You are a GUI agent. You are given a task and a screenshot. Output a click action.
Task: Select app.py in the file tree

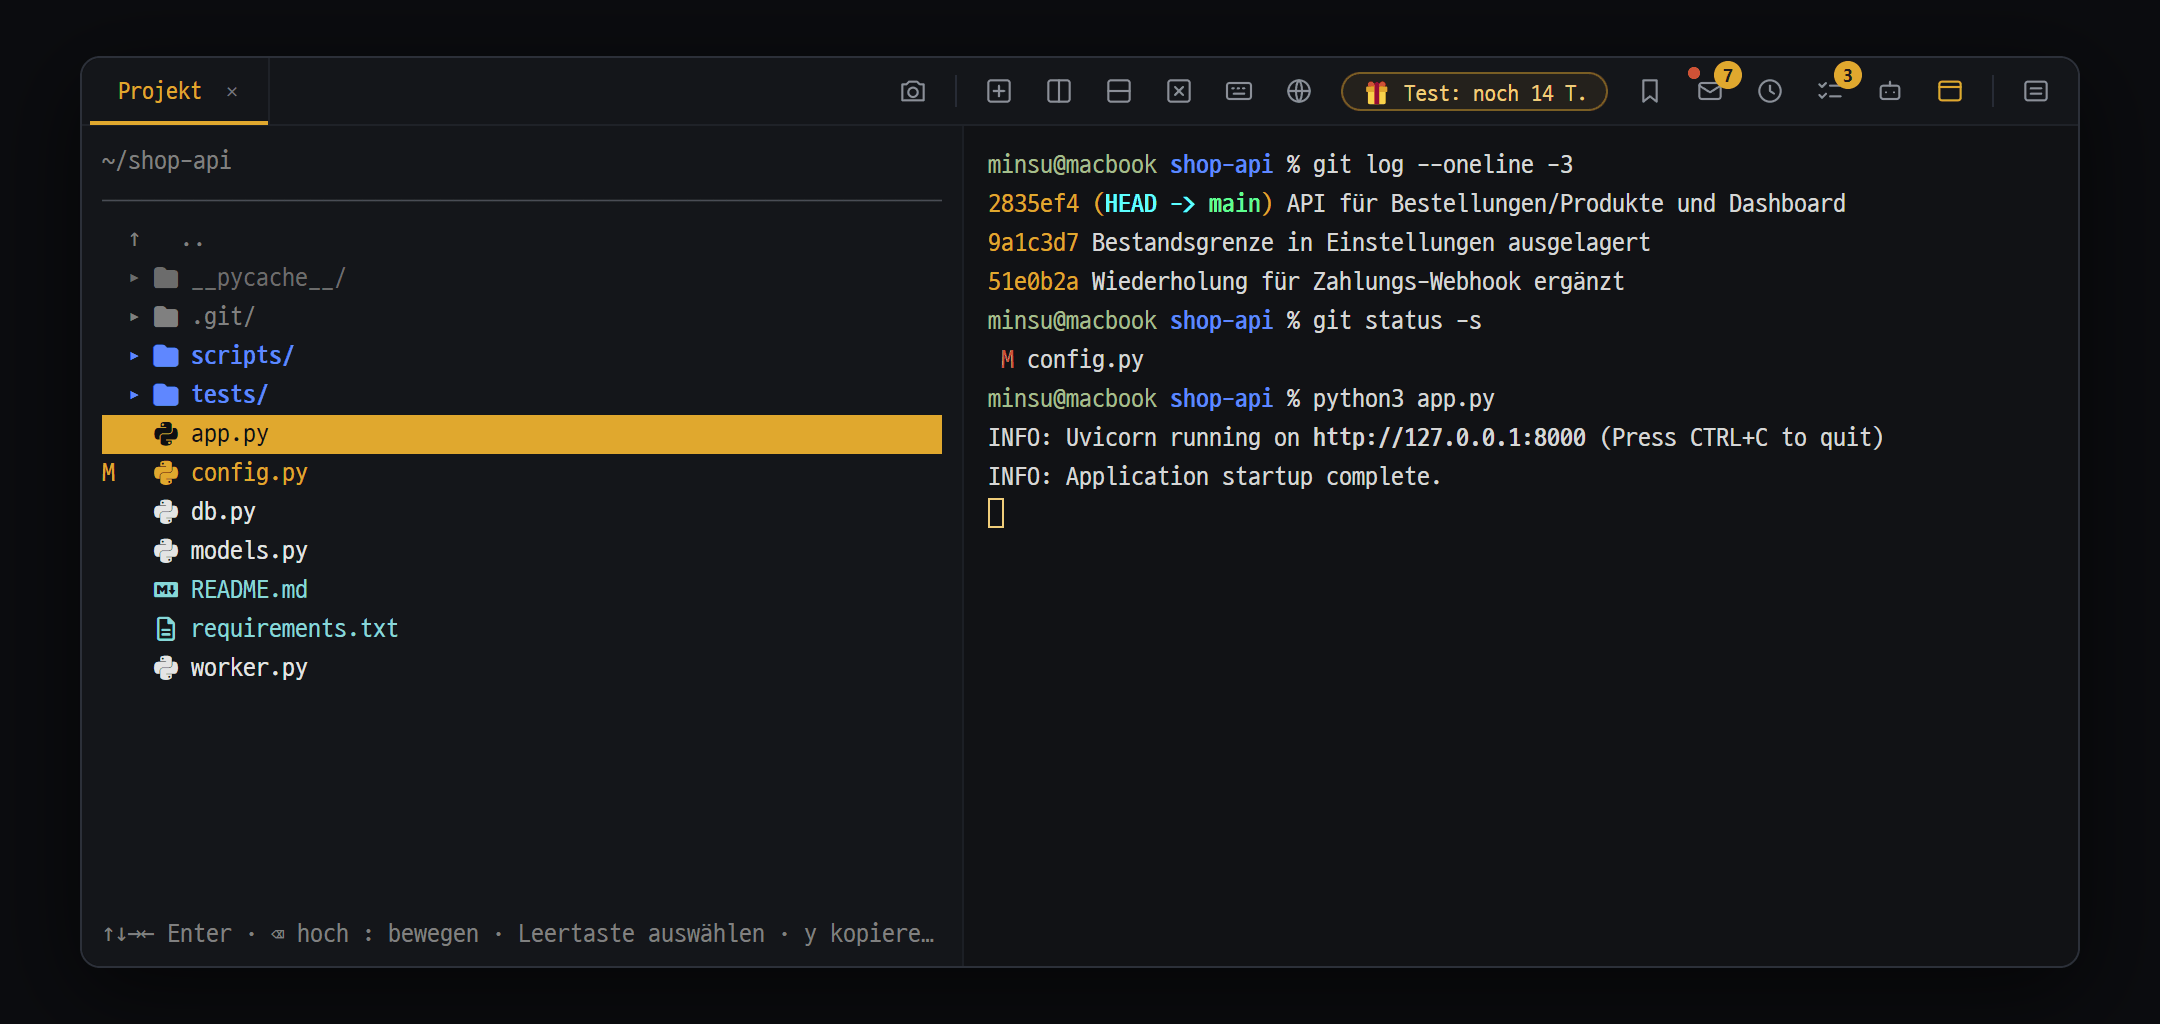[522, 434]
